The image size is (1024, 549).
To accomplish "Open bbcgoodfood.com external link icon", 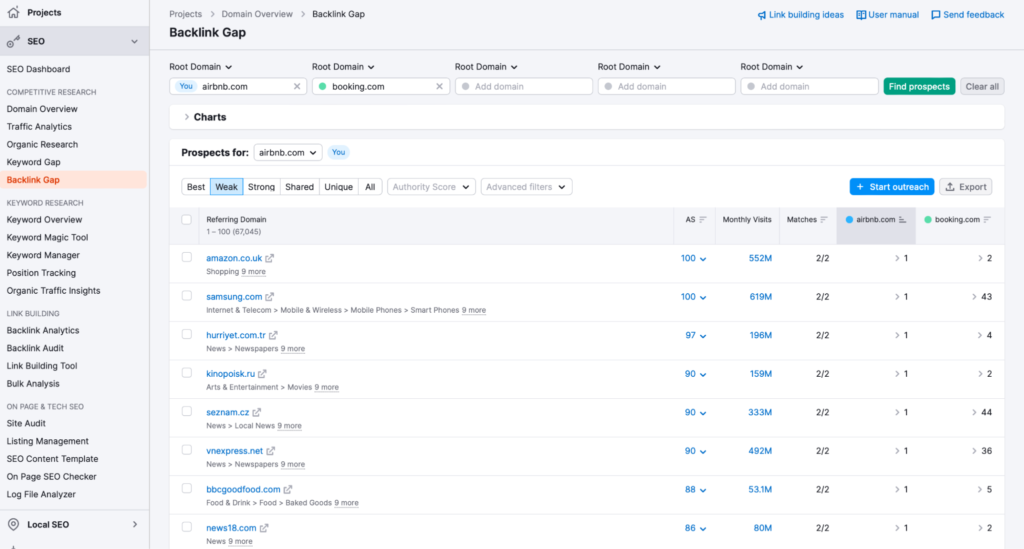I will (288, 489).
